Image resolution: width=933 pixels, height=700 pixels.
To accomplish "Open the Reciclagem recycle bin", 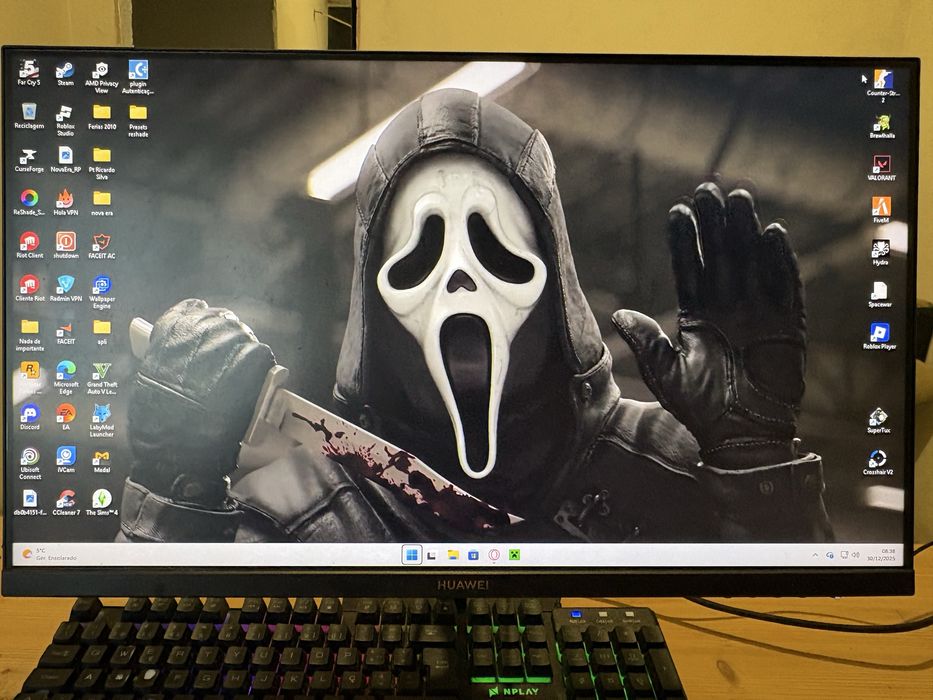I will pyautogui.click(x=29, y=116).
